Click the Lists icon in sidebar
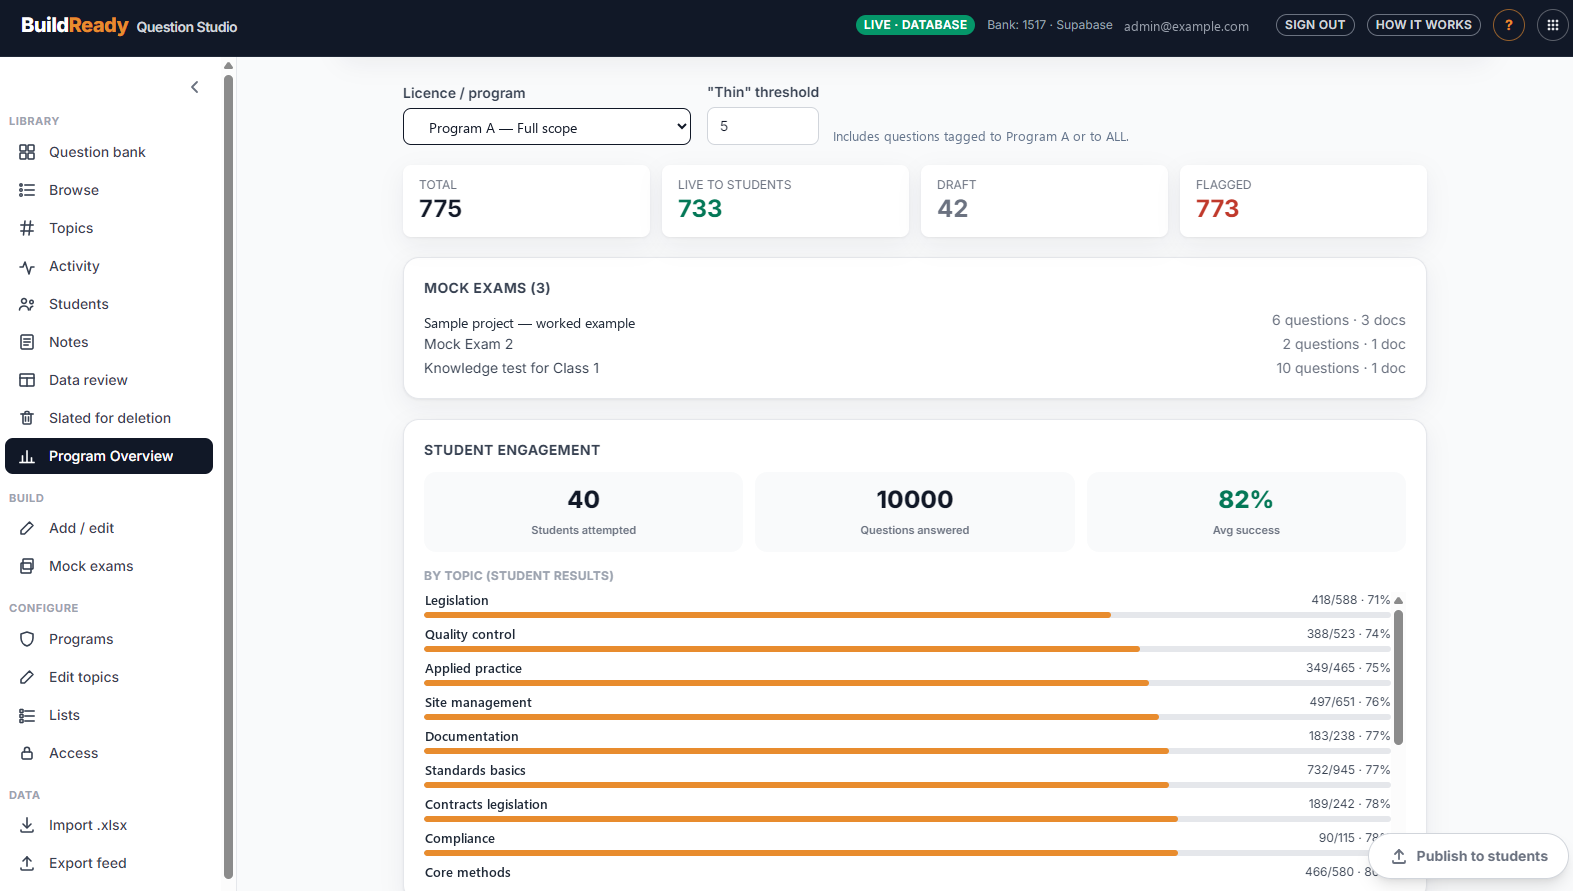 click(x=27, y=715)
